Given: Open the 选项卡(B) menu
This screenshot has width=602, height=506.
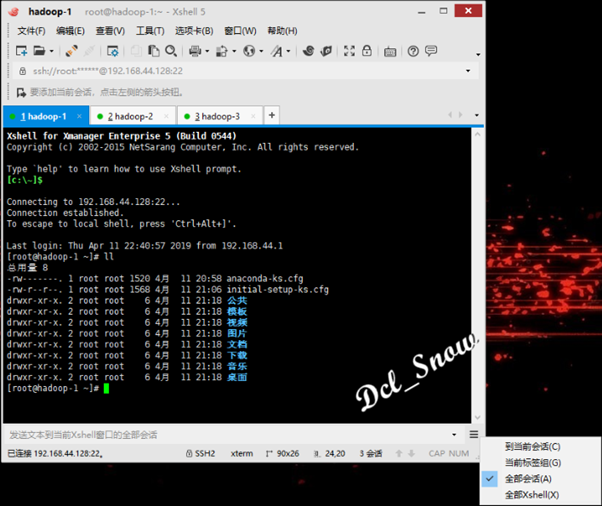Looking at the screenshot, I should [x=194, y=31].
